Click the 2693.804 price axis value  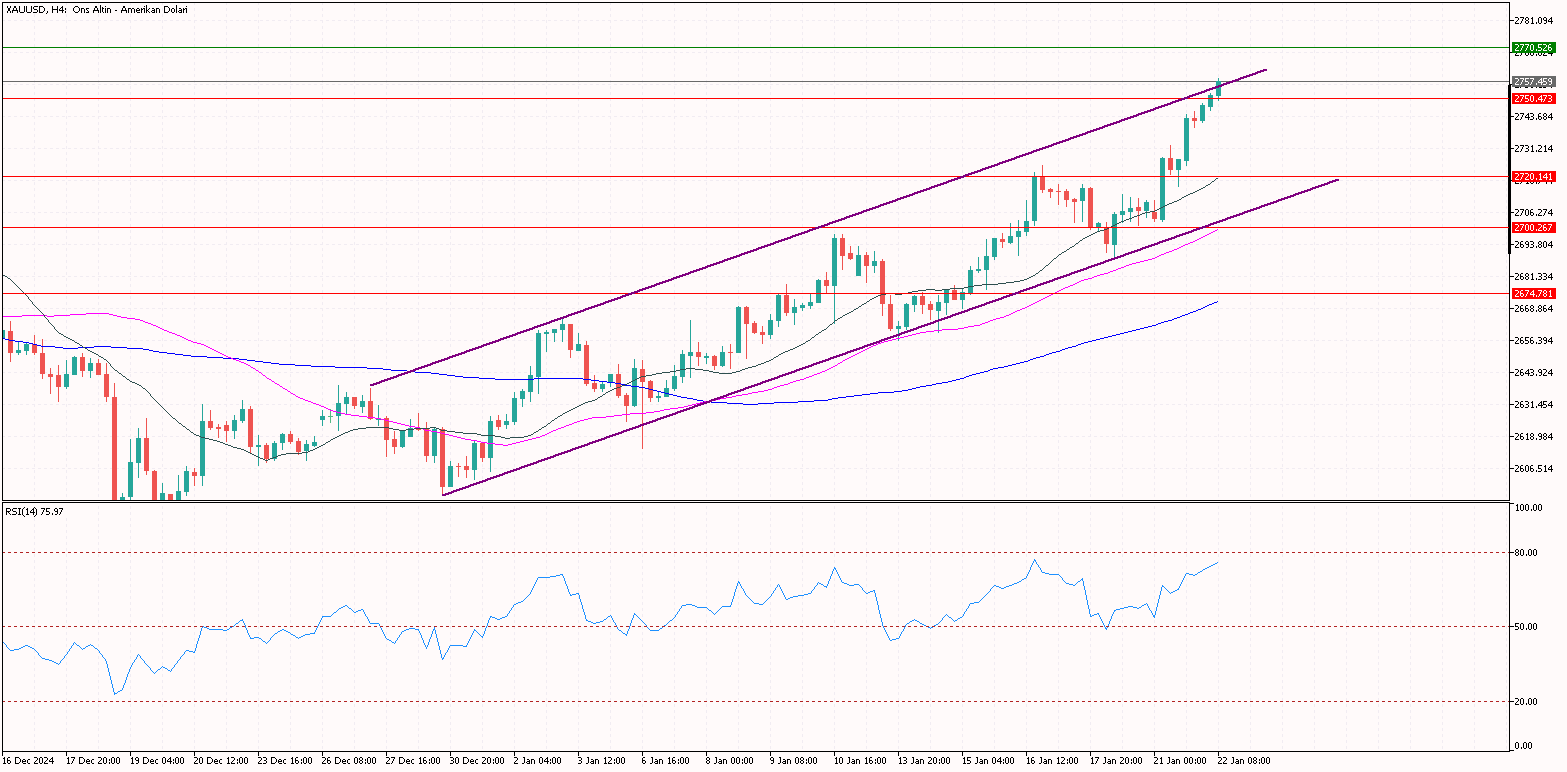click(1533, 244)
